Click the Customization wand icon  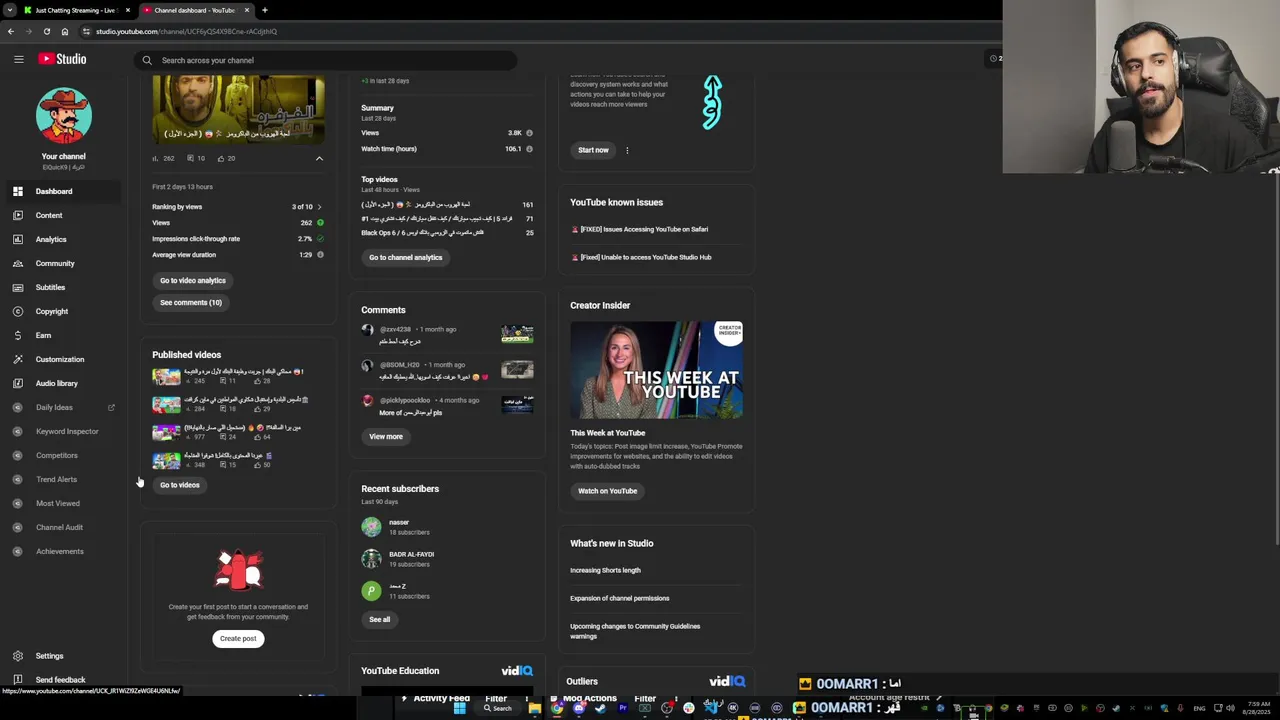[x=17, y=359]
